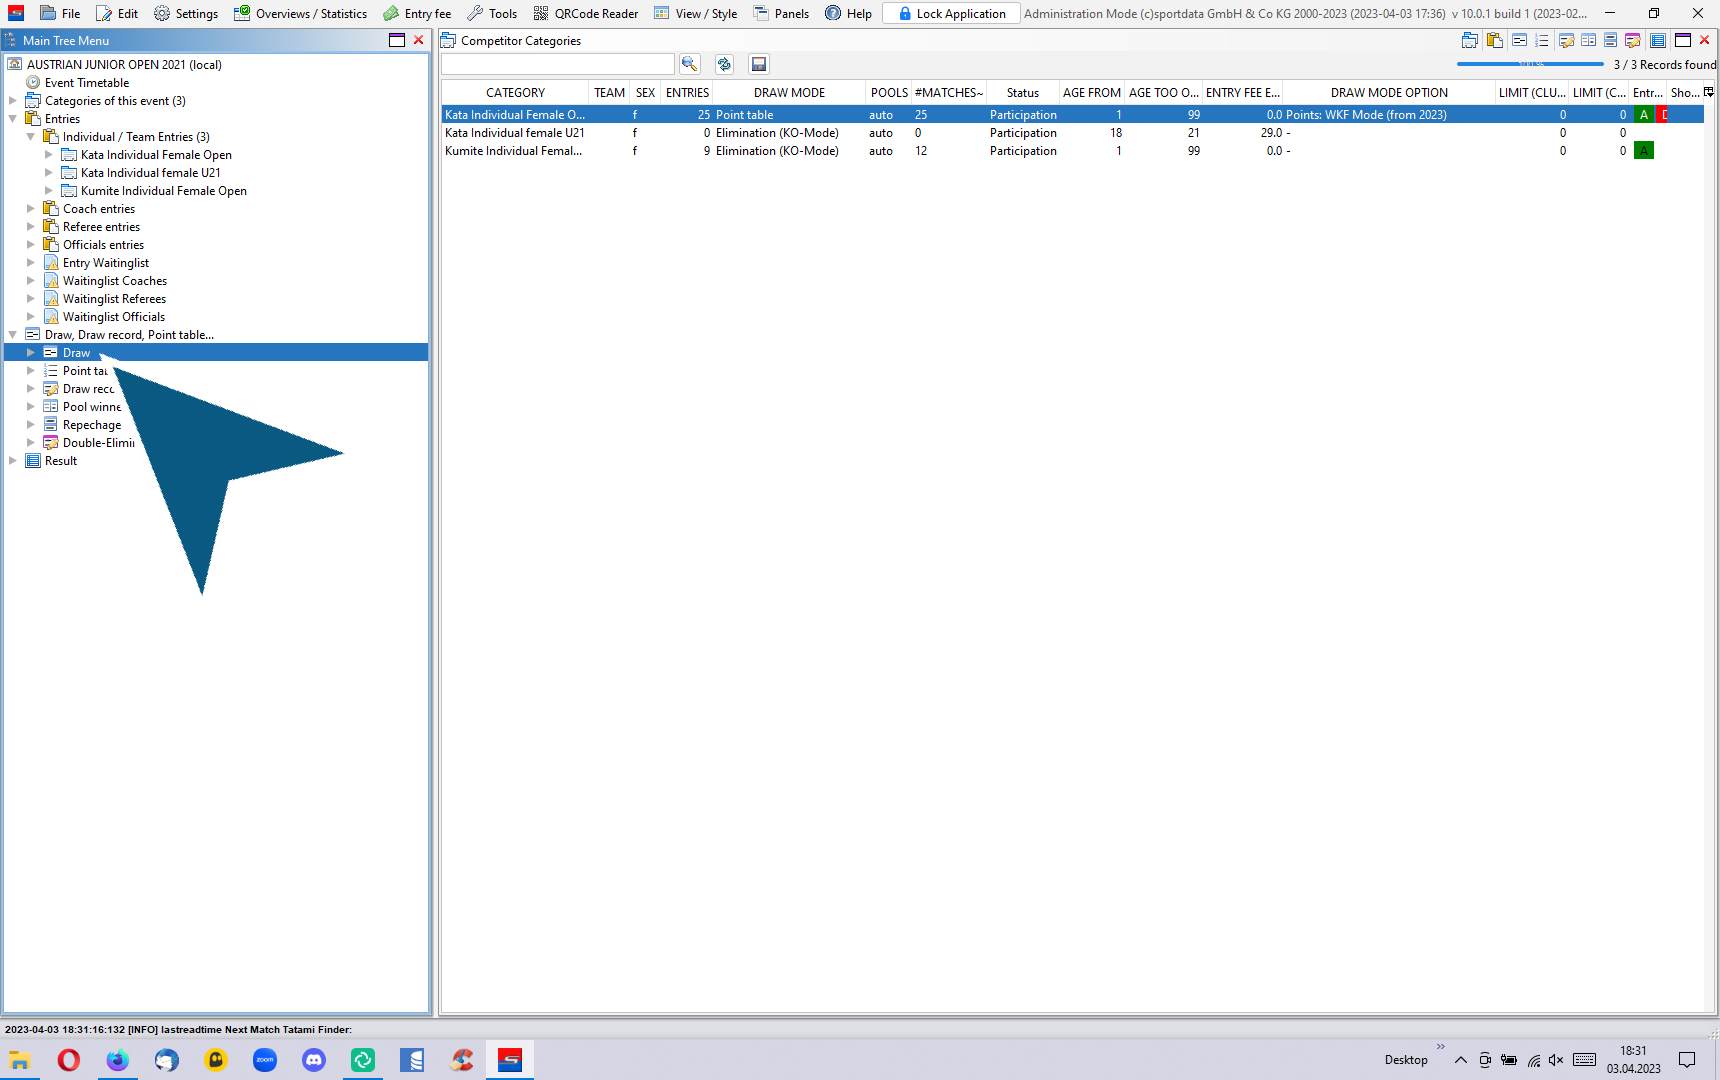Click the Repechage icon in the tree
This screenshot has height=1080, width=1720.
pyautogui.click(x=51, y=424)
